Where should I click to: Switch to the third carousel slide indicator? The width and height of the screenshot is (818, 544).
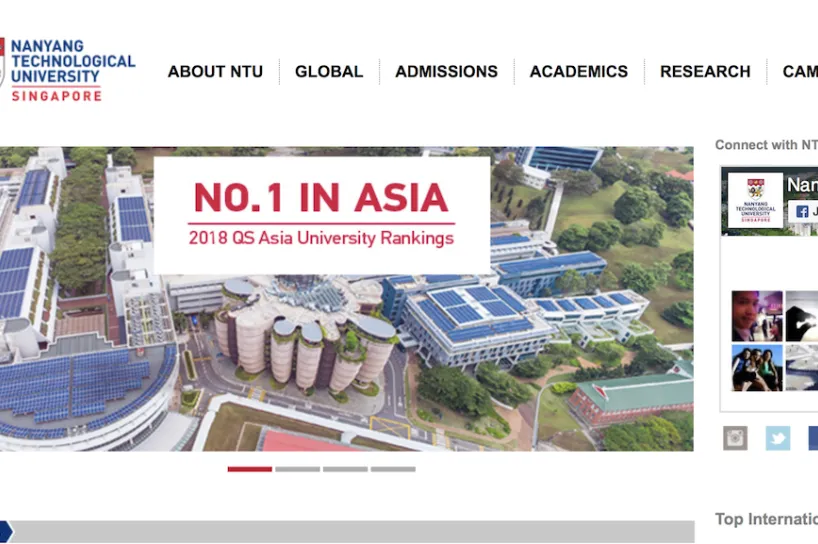pyautogui.click(x=345, y=469)
